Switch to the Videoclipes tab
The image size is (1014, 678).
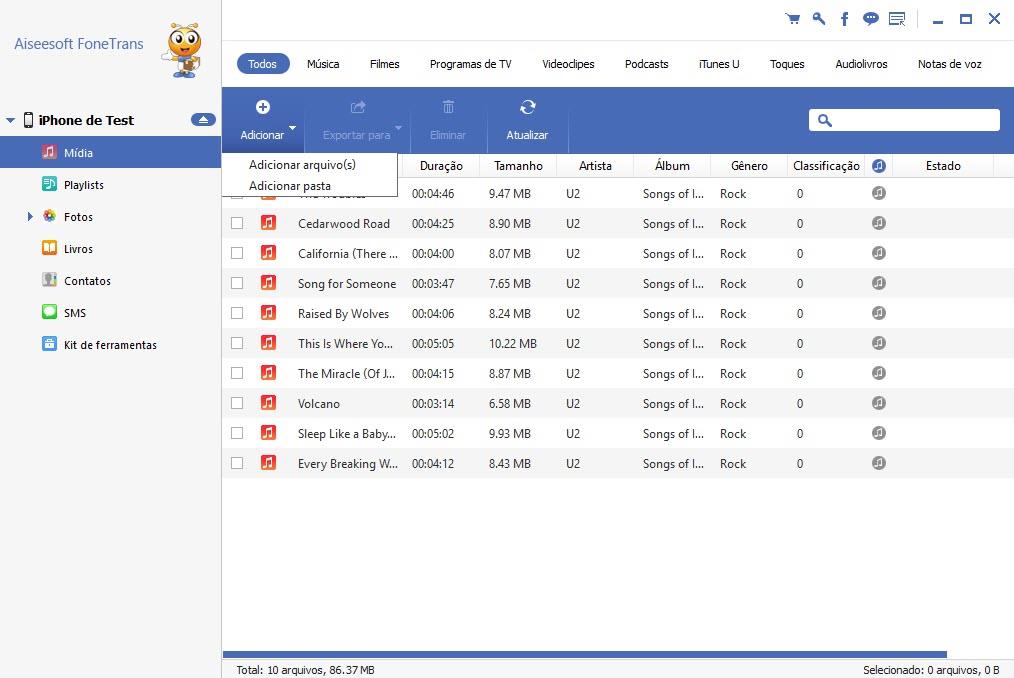point(568,64)
